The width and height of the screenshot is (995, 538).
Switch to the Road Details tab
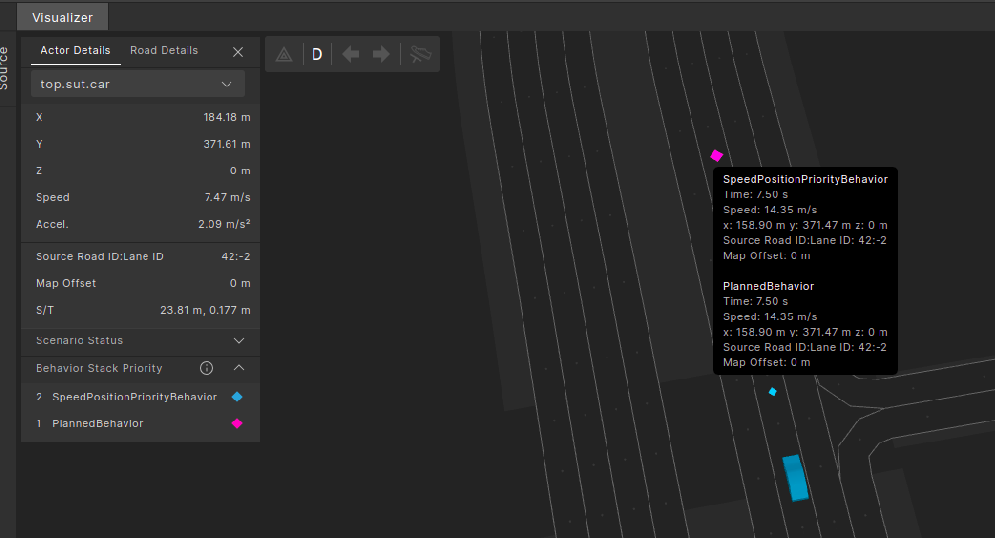click(164, 51)
